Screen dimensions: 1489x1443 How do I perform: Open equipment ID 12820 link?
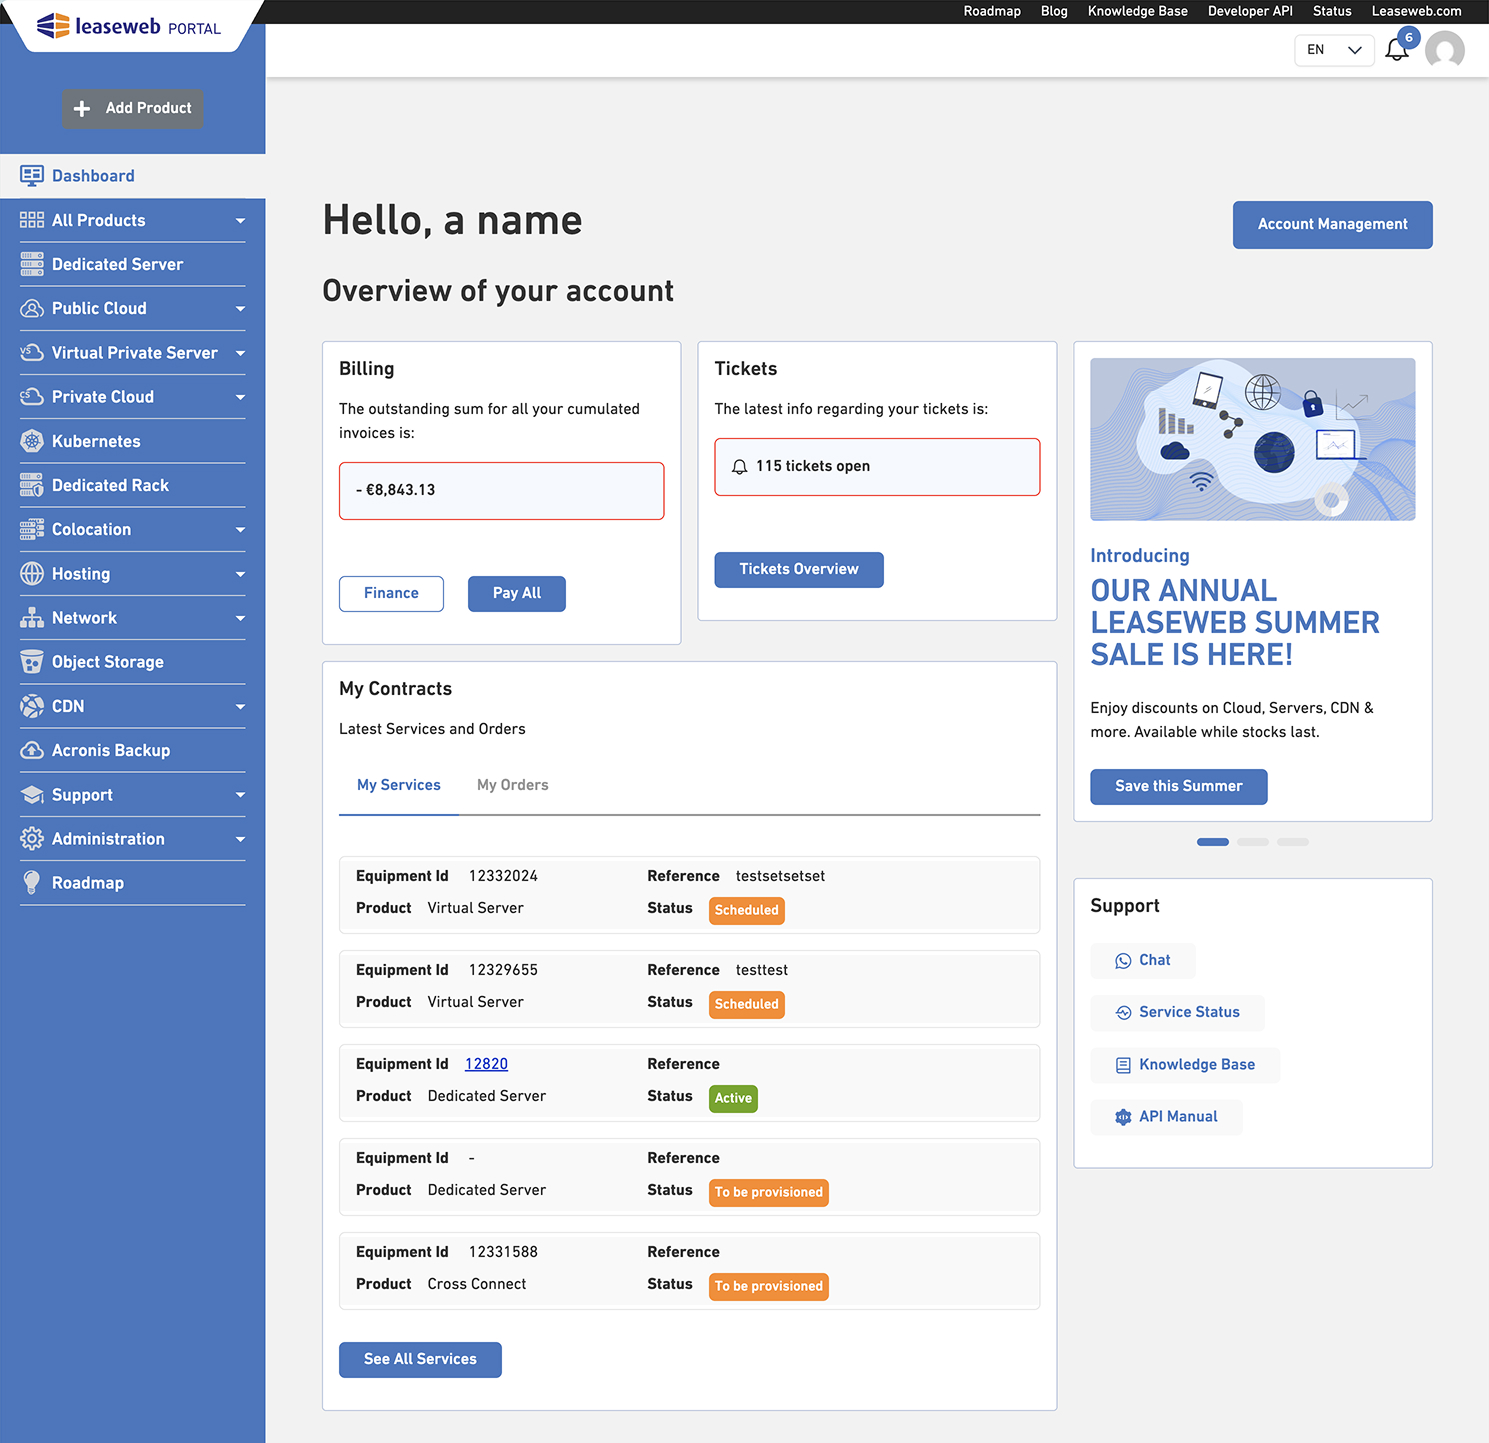tap(486, 1064)
